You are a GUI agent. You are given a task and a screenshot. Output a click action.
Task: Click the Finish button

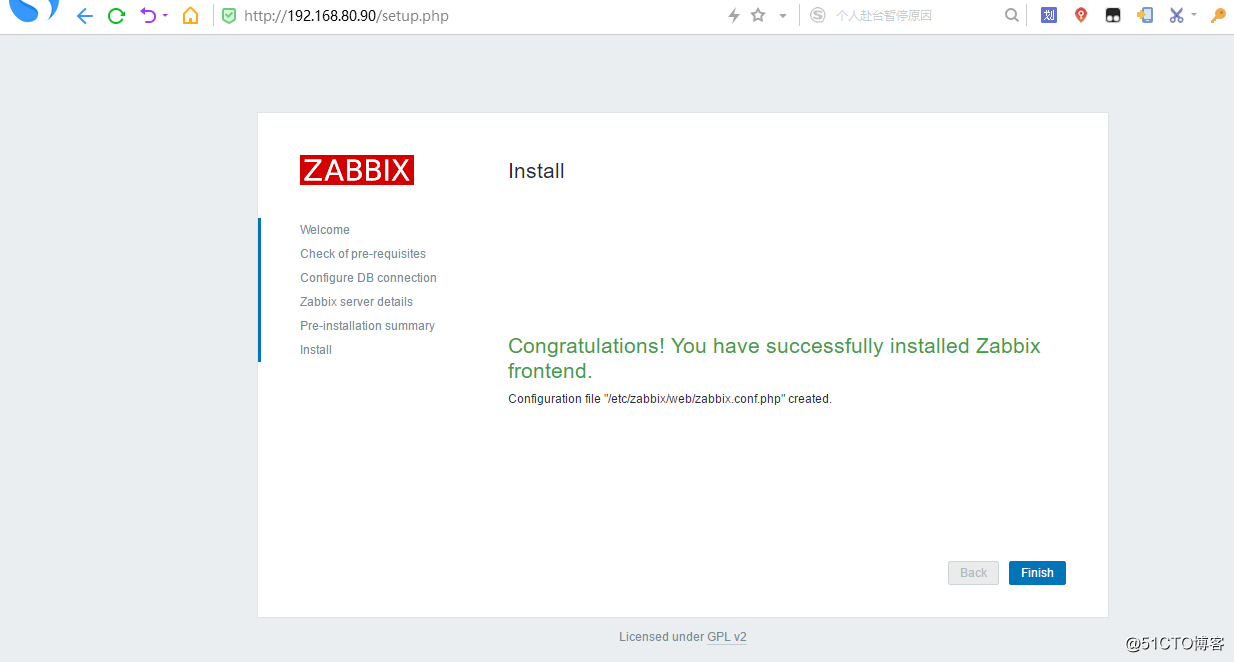point(1037,573)
